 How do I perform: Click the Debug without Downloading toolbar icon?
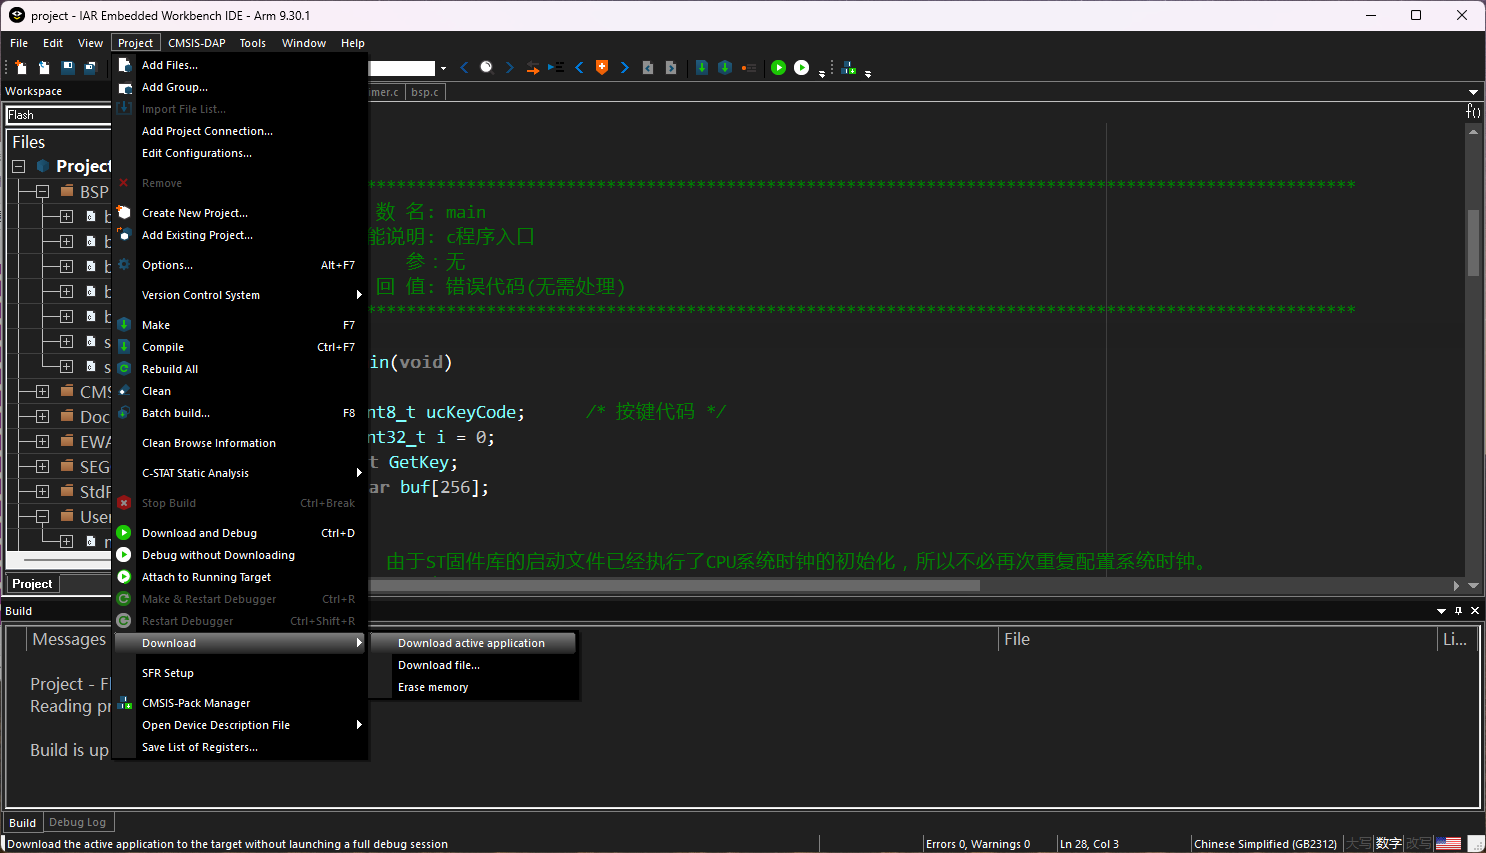coord(801,68)
